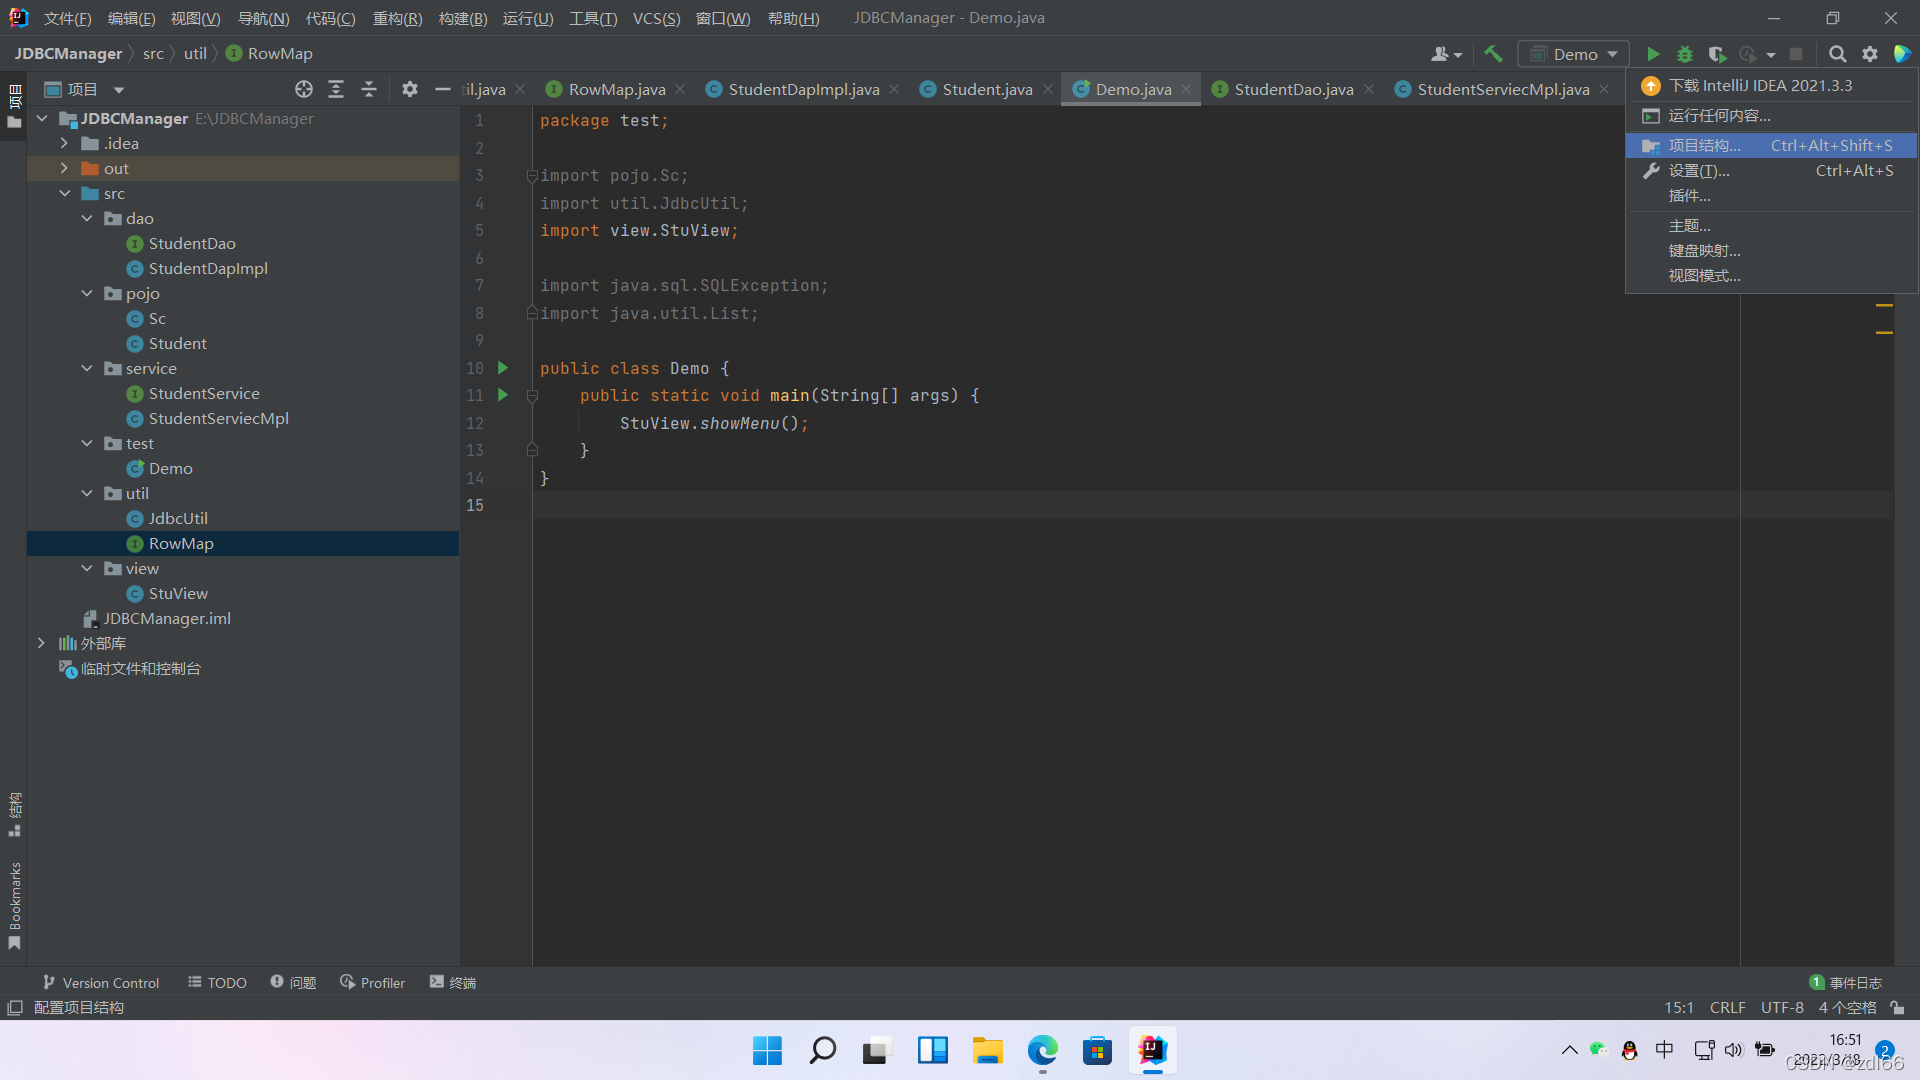Screen dimensions: 1920x1080
Task: Click the Build project hammer icon
Action: (1493, 54)
